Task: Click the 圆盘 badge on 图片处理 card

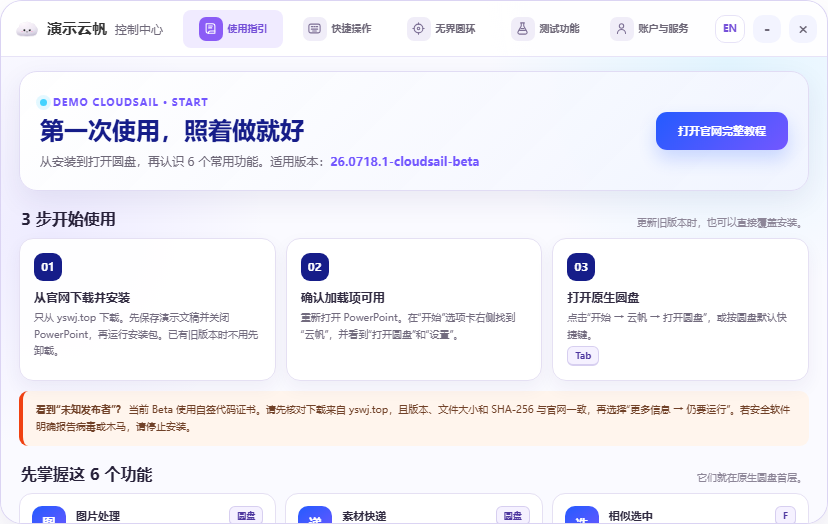Action: [x=246, y=516]
